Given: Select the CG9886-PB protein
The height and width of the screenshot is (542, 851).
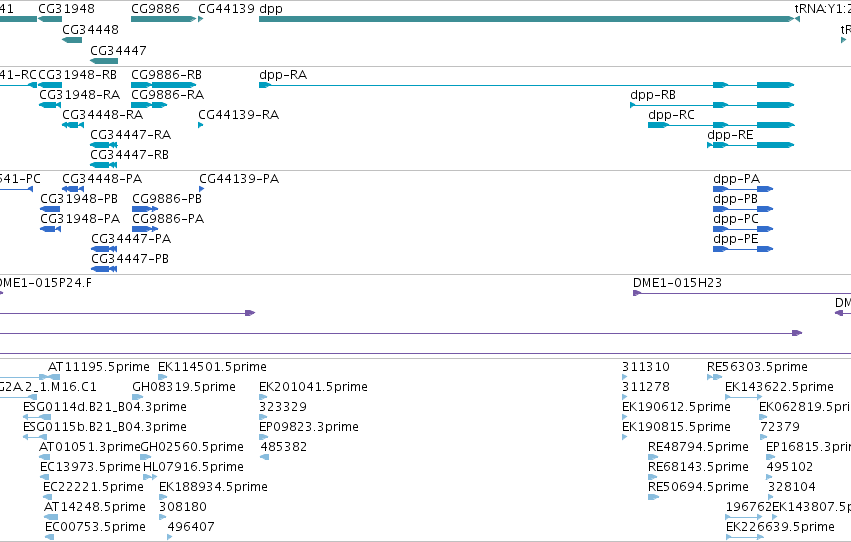Looking at the screenshot, I should click(x=145, y=209).
